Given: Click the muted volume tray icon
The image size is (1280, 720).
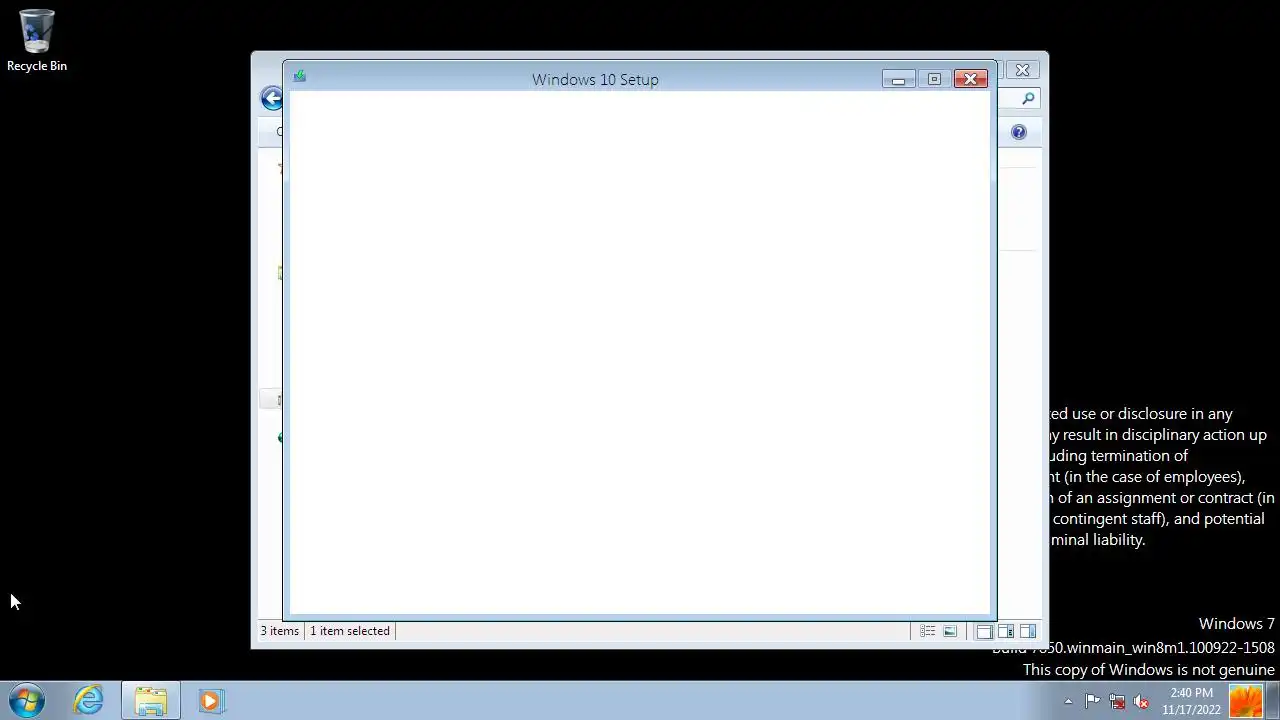Looking at the screenshot, I should tap(1141, 701).
